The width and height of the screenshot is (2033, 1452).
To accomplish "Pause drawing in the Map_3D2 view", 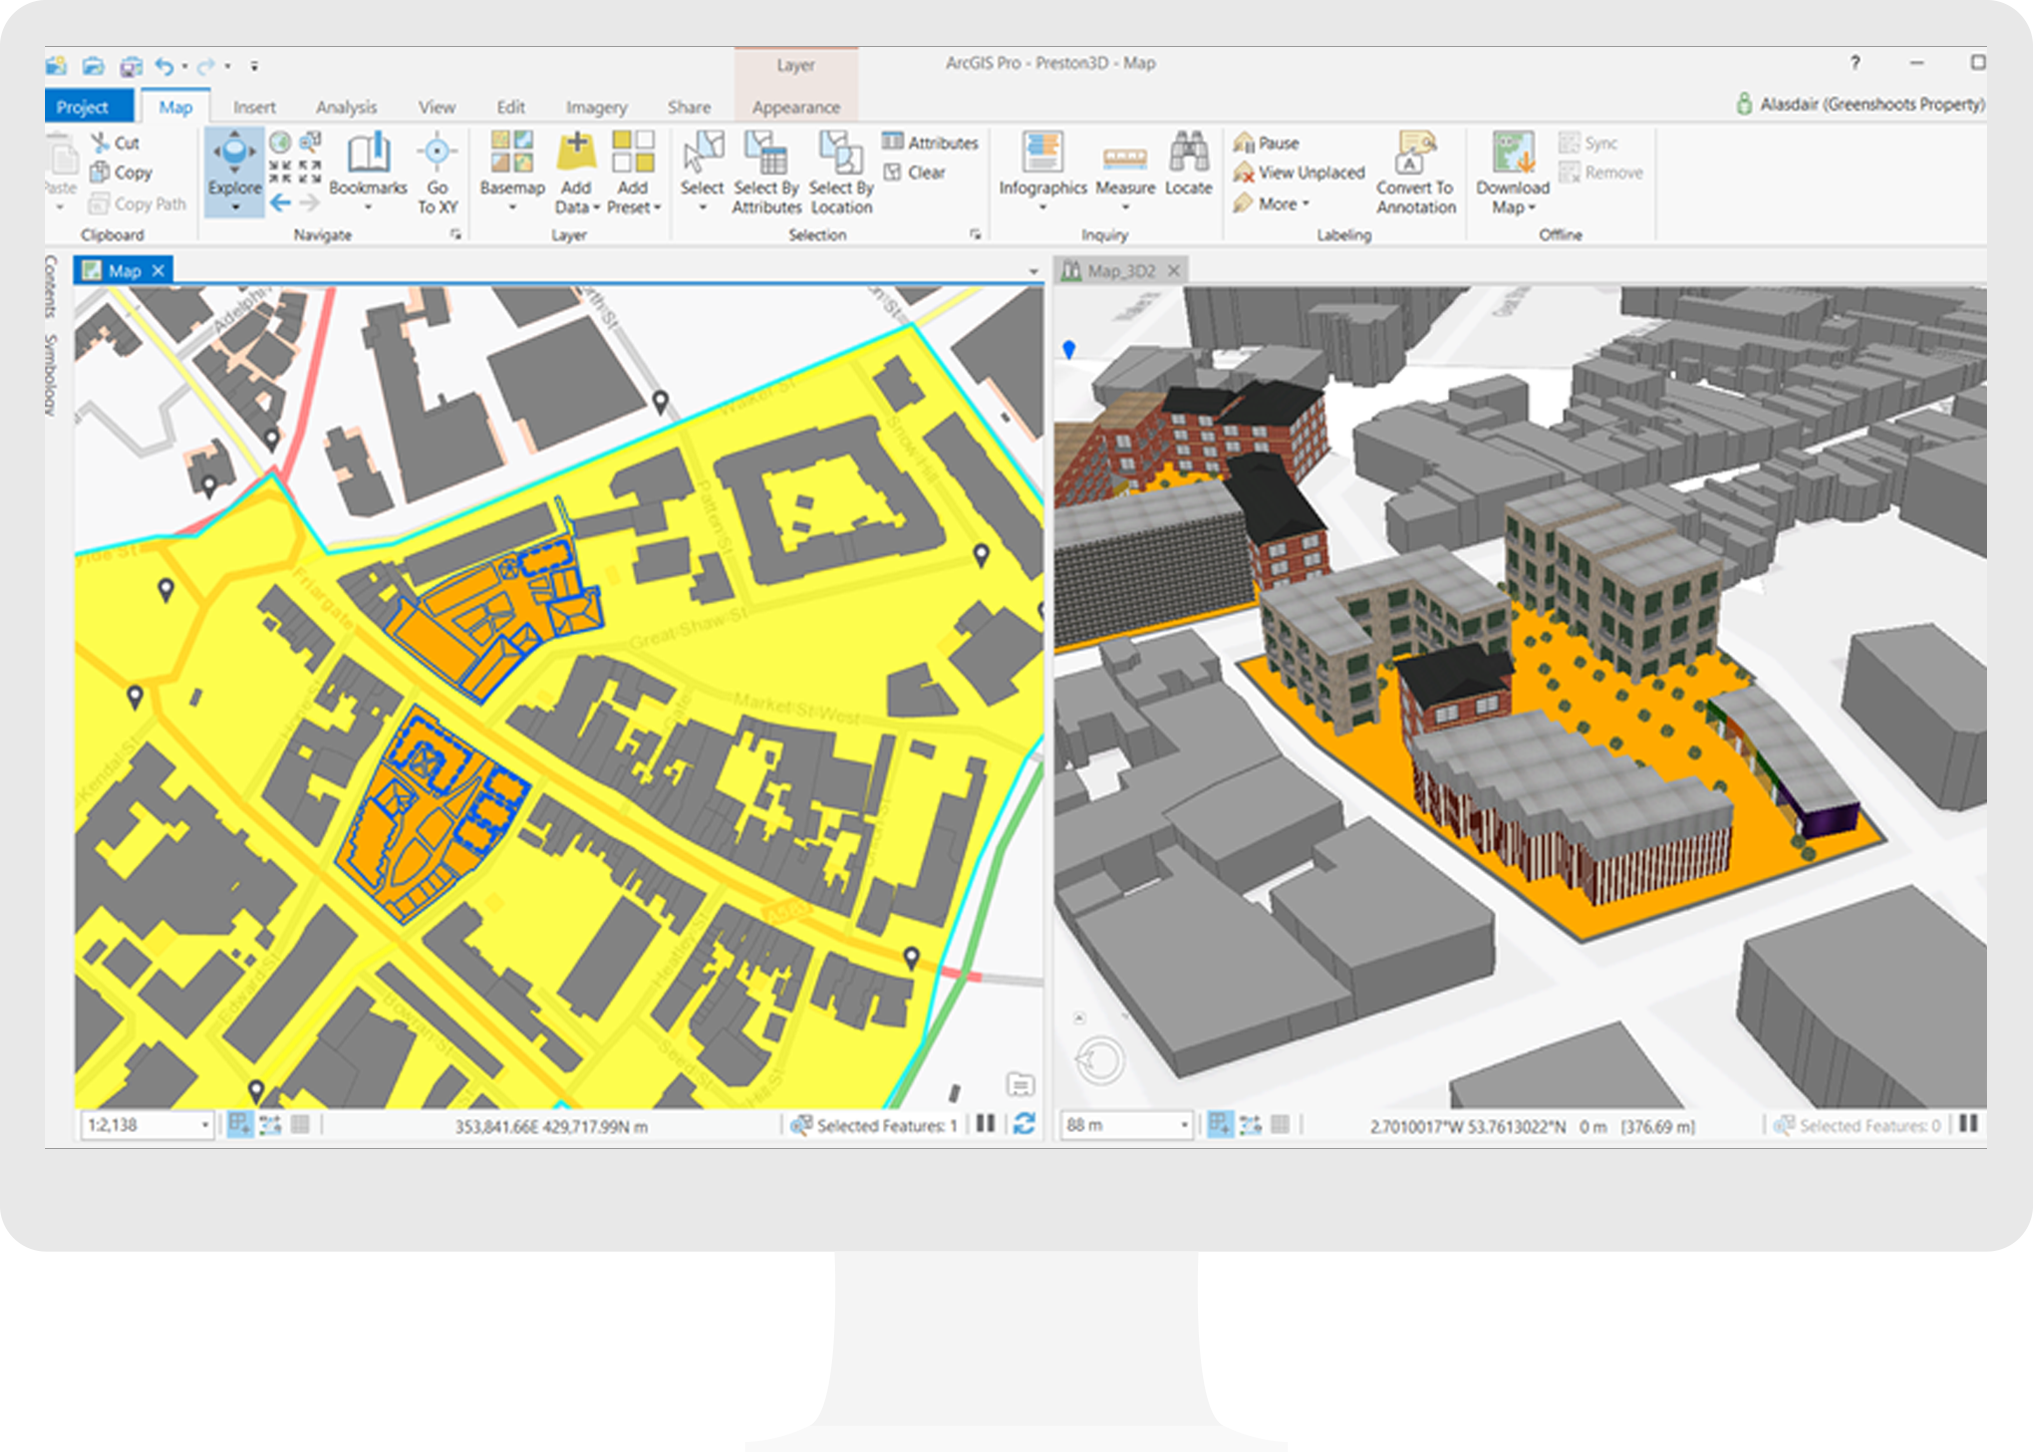I will (1968, 1124).
